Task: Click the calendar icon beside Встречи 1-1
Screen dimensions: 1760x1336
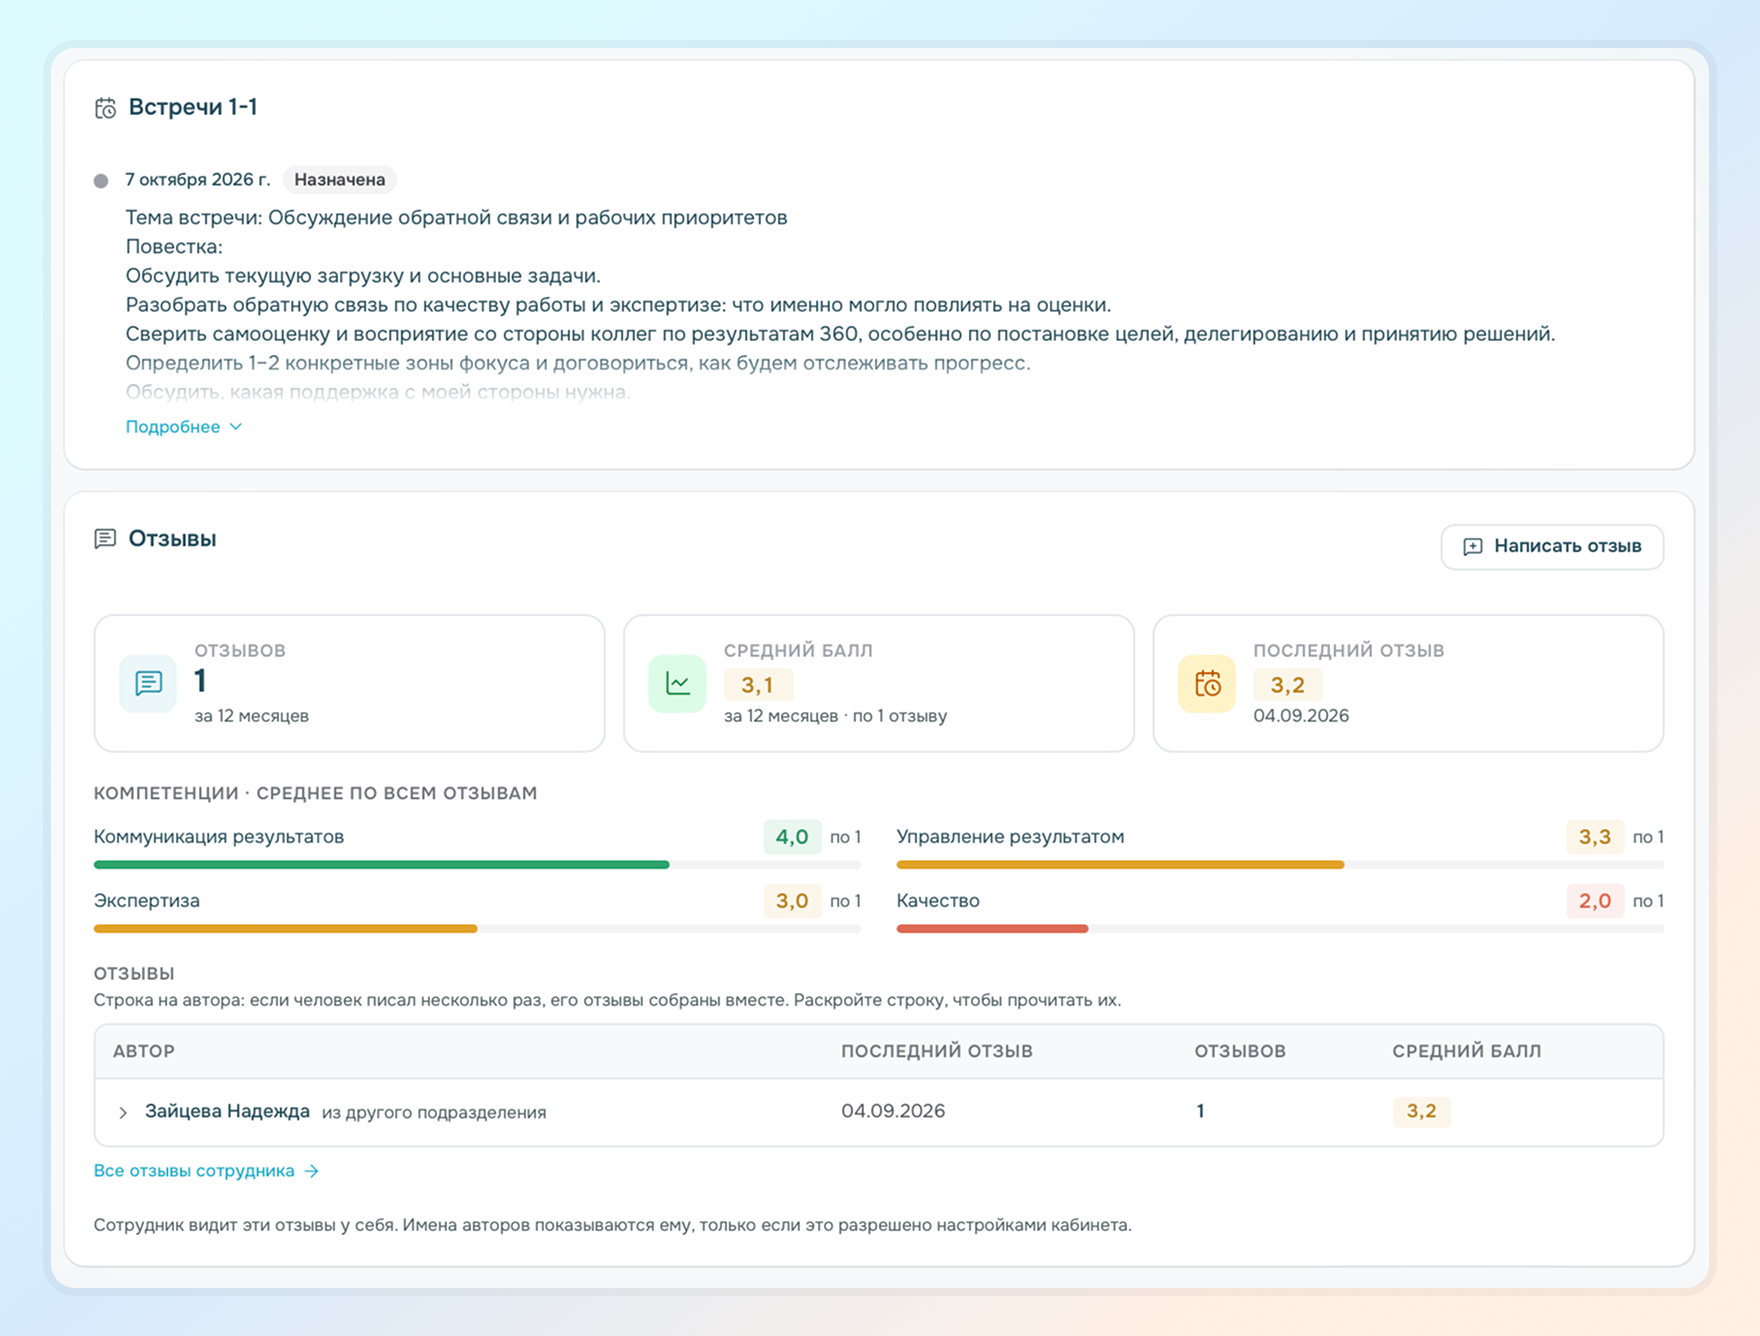Action: (105, 108)
